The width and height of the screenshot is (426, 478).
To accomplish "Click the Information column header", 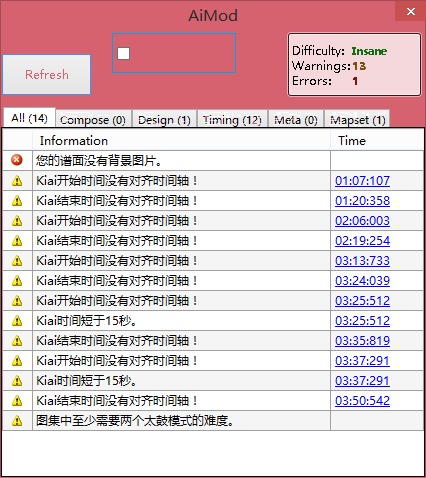I will pyautogui.click(x=182, y=141).
